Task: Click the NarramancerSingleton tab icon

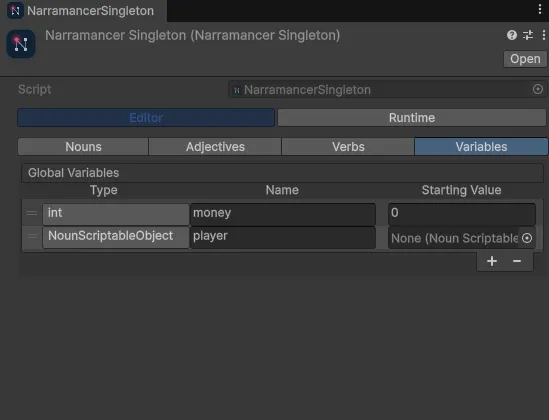Action: (x=15, y=11)
